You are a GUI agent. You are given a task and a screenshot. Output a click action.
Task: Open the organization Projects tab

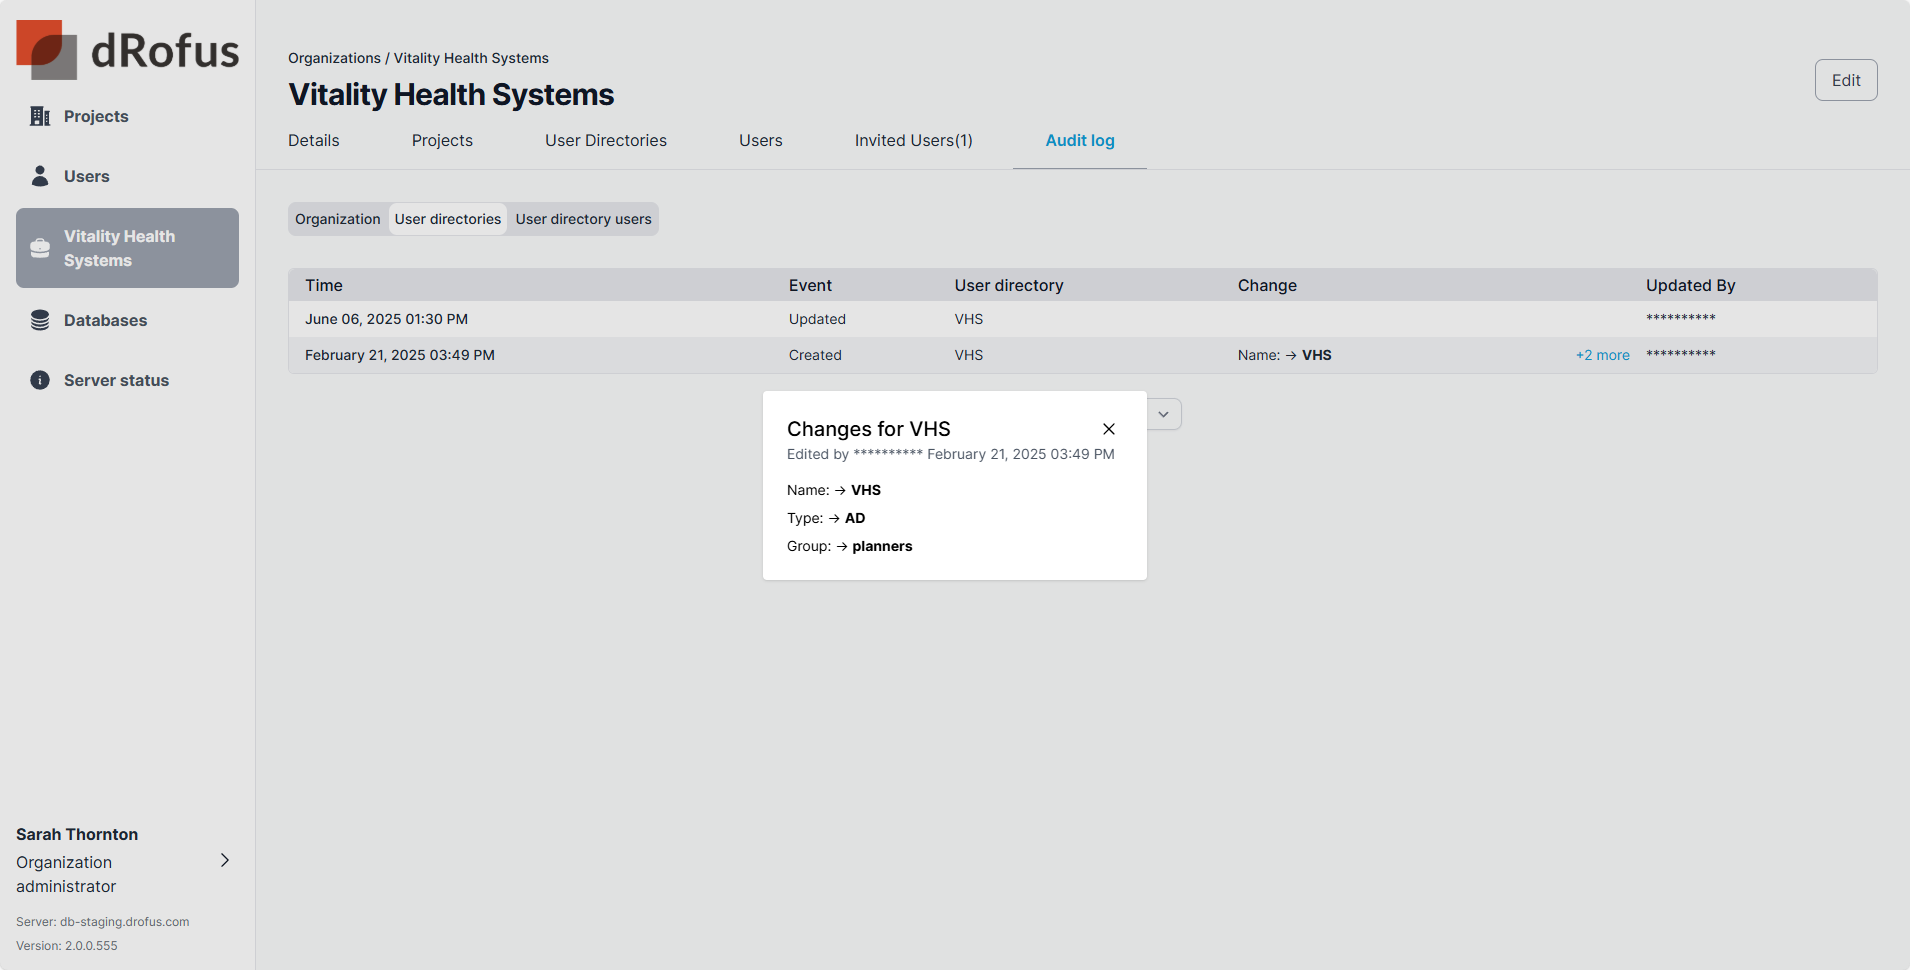pos(442,141)
